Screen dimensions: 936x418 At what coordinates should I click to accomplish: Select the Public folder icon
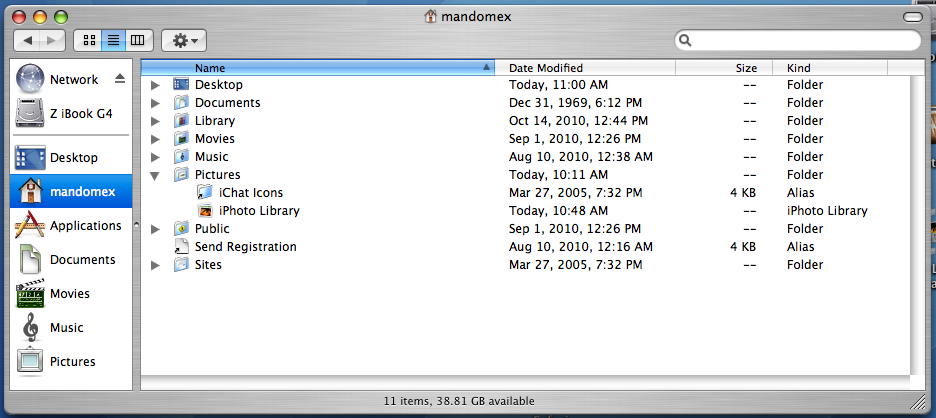pos(181,228)
